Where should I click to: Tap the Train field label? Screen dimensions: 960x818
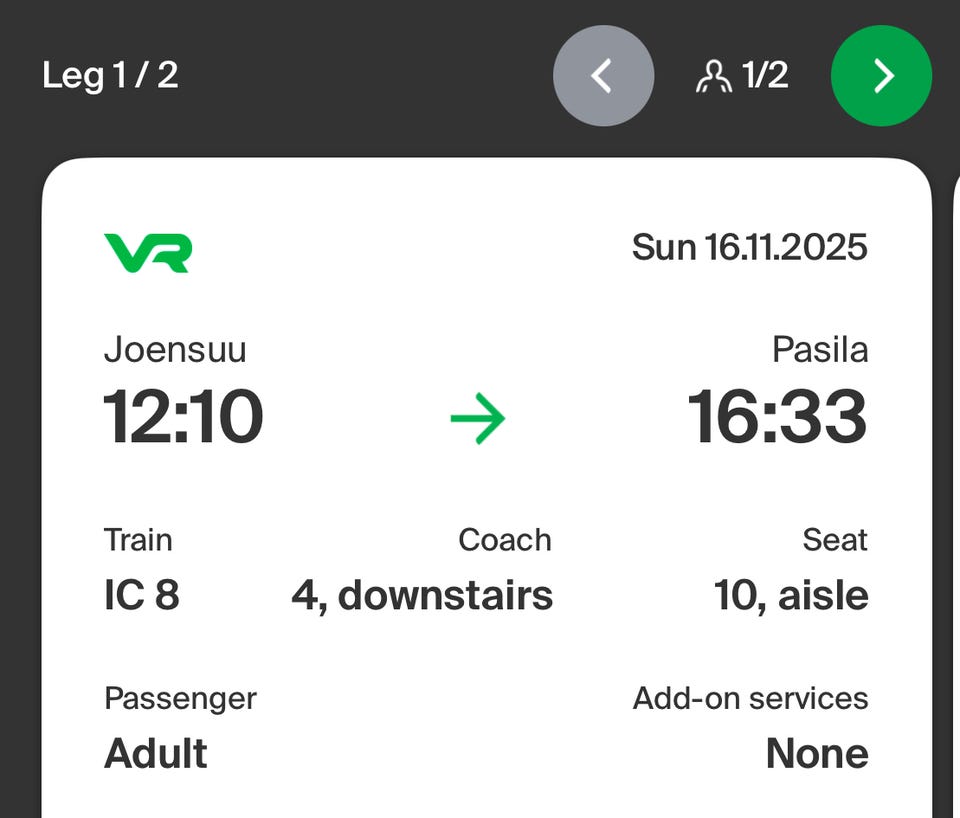pos(138,540)
